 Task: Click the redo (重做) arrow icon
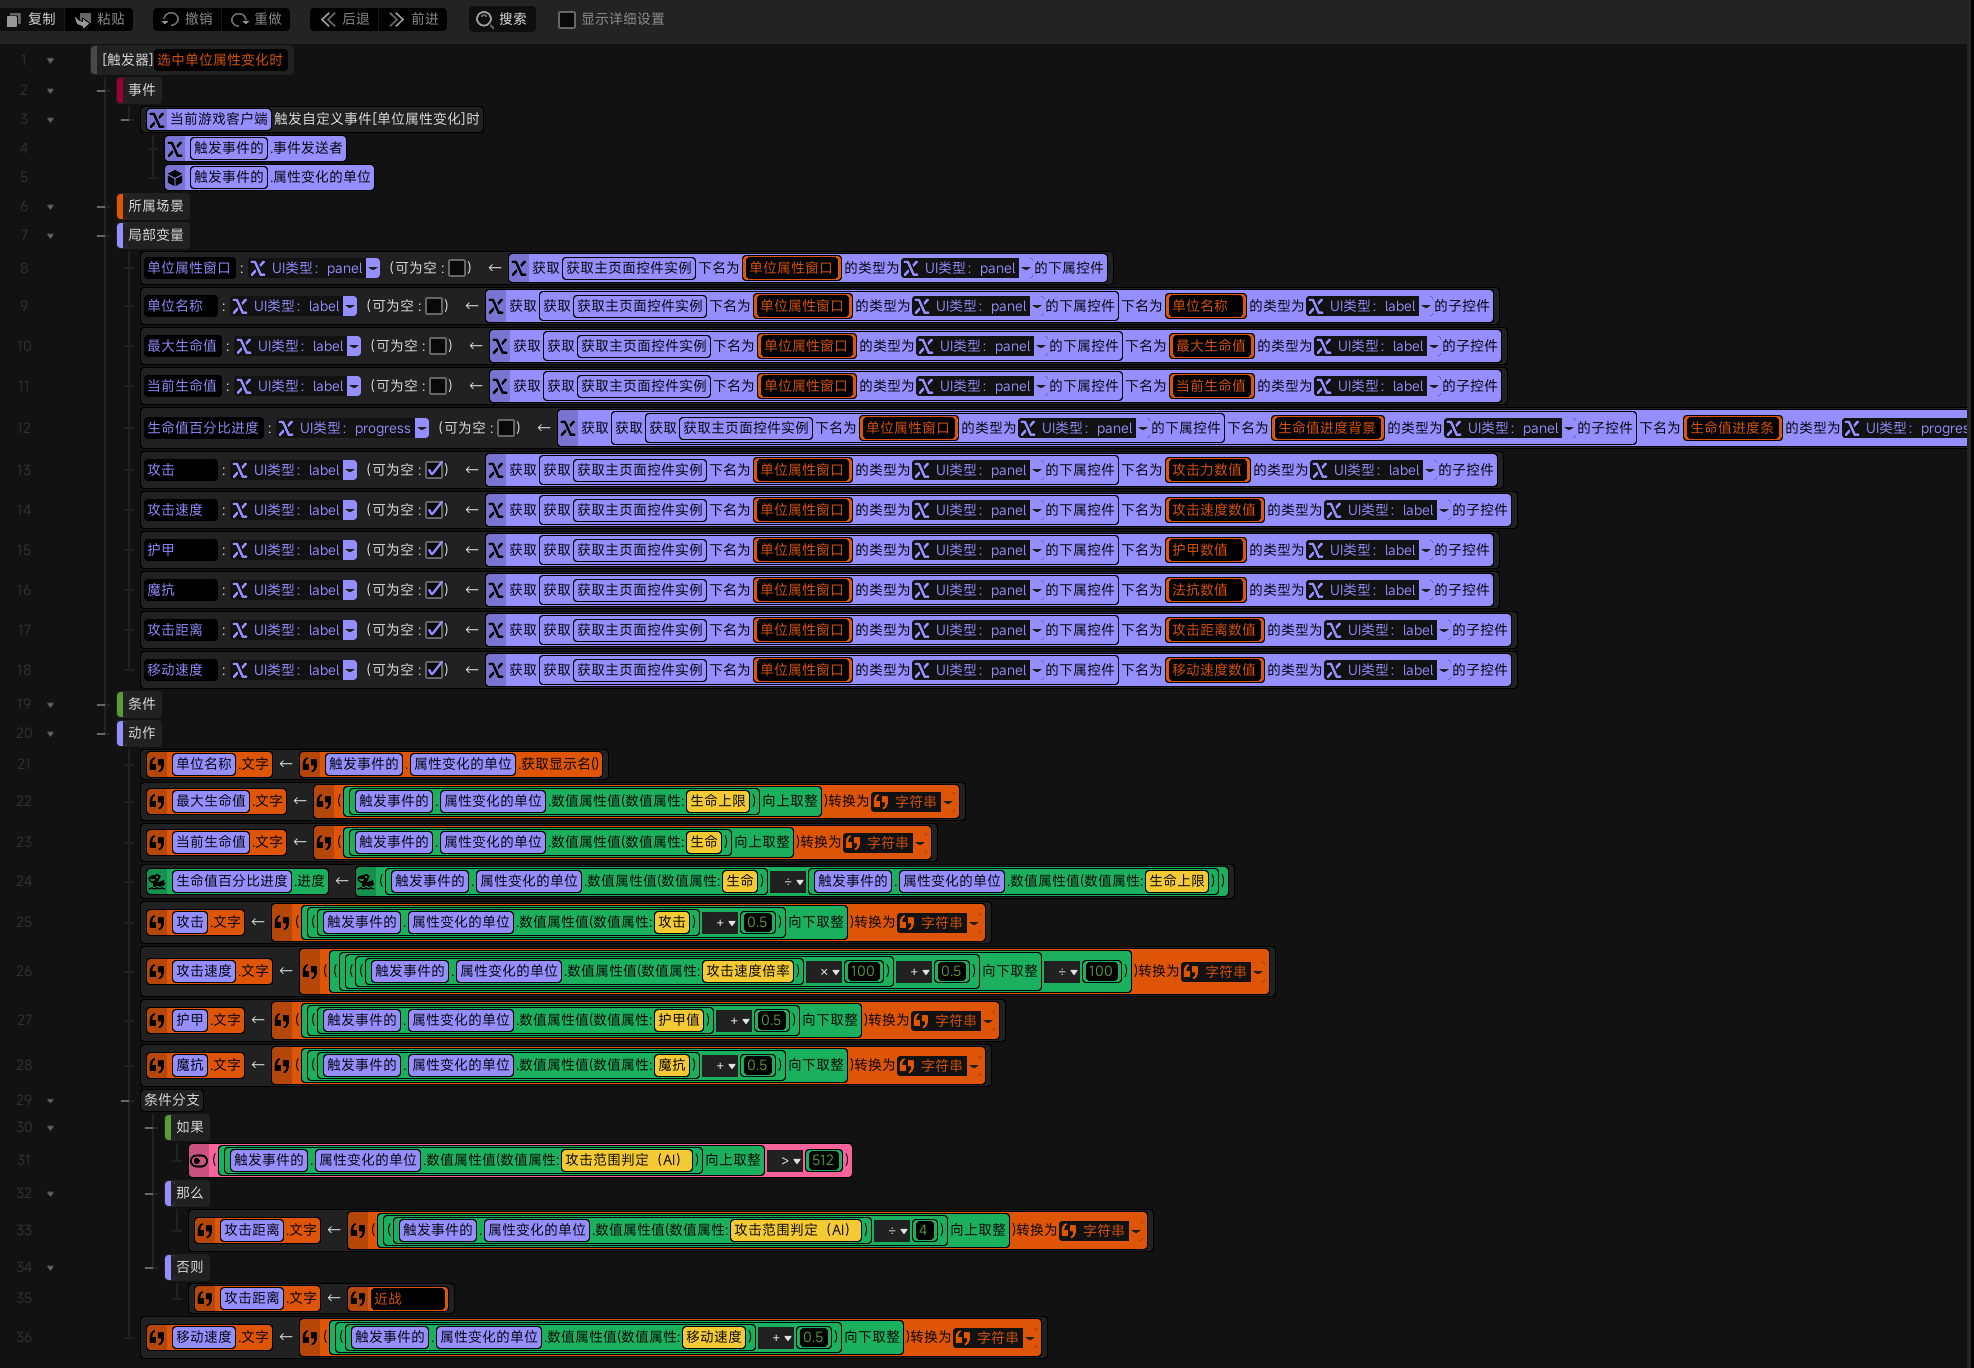[x=240, y=19]
